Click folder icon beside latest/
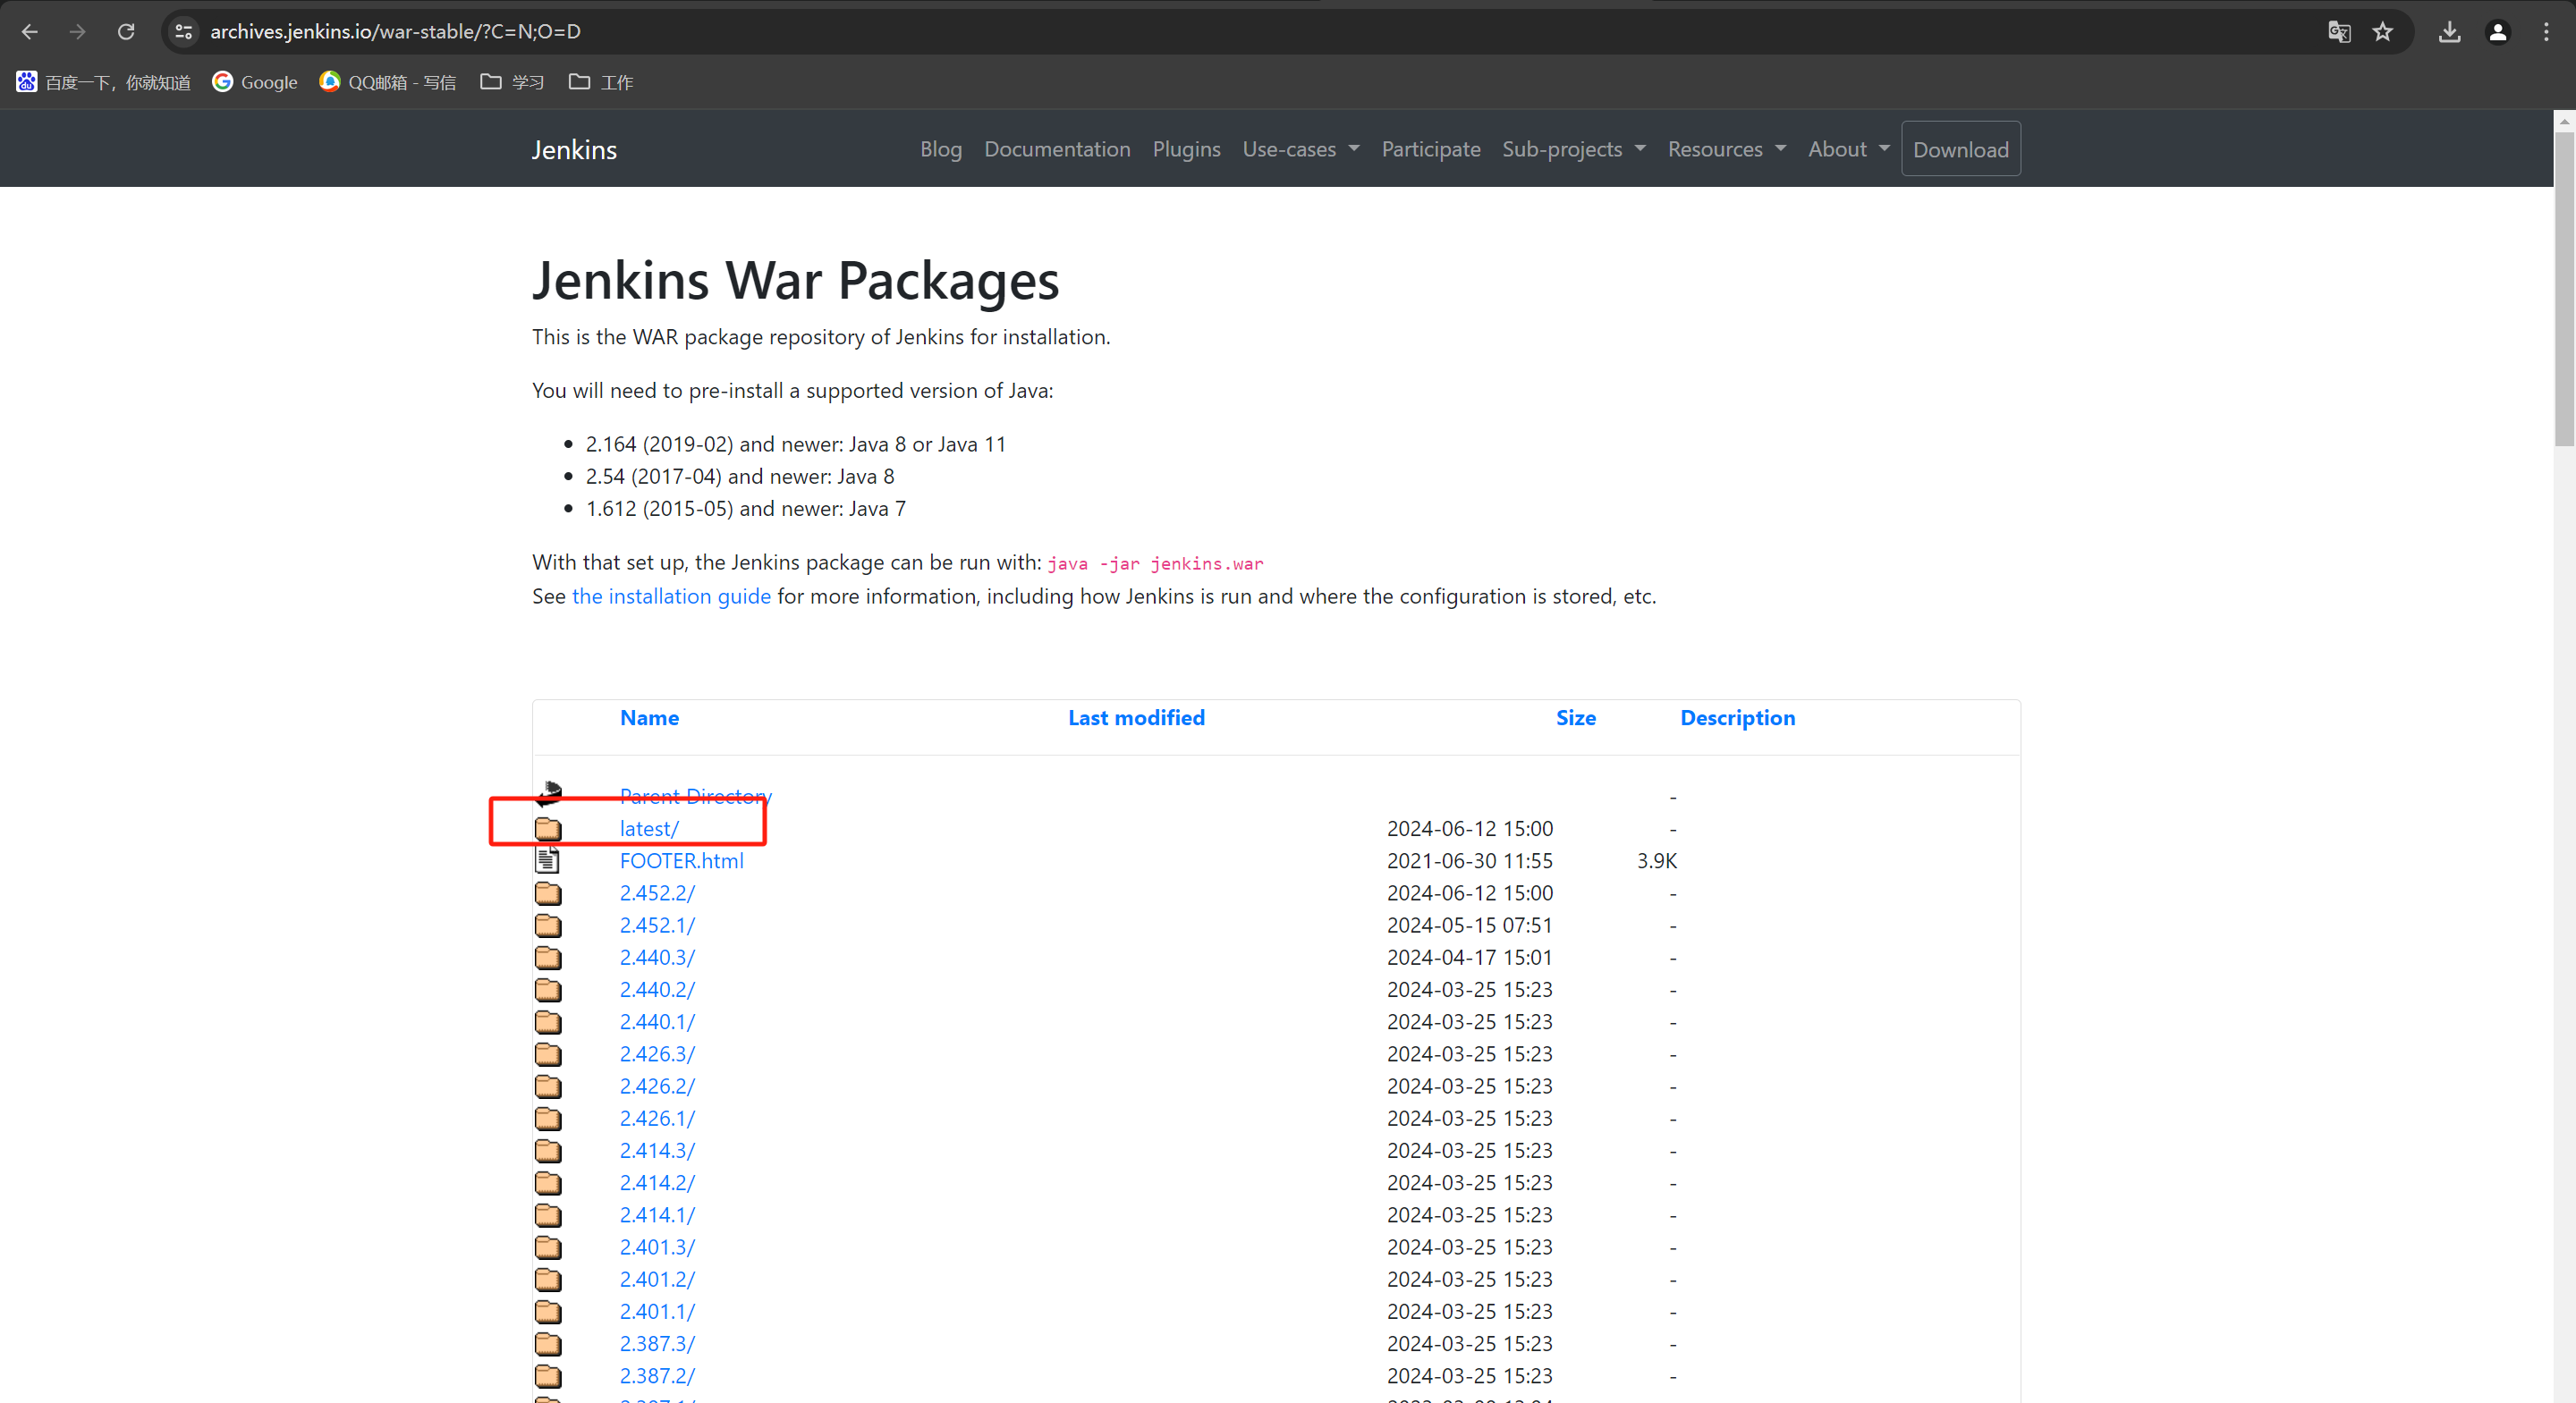This screenshot has height=1403, width=2576. (548, 829)
